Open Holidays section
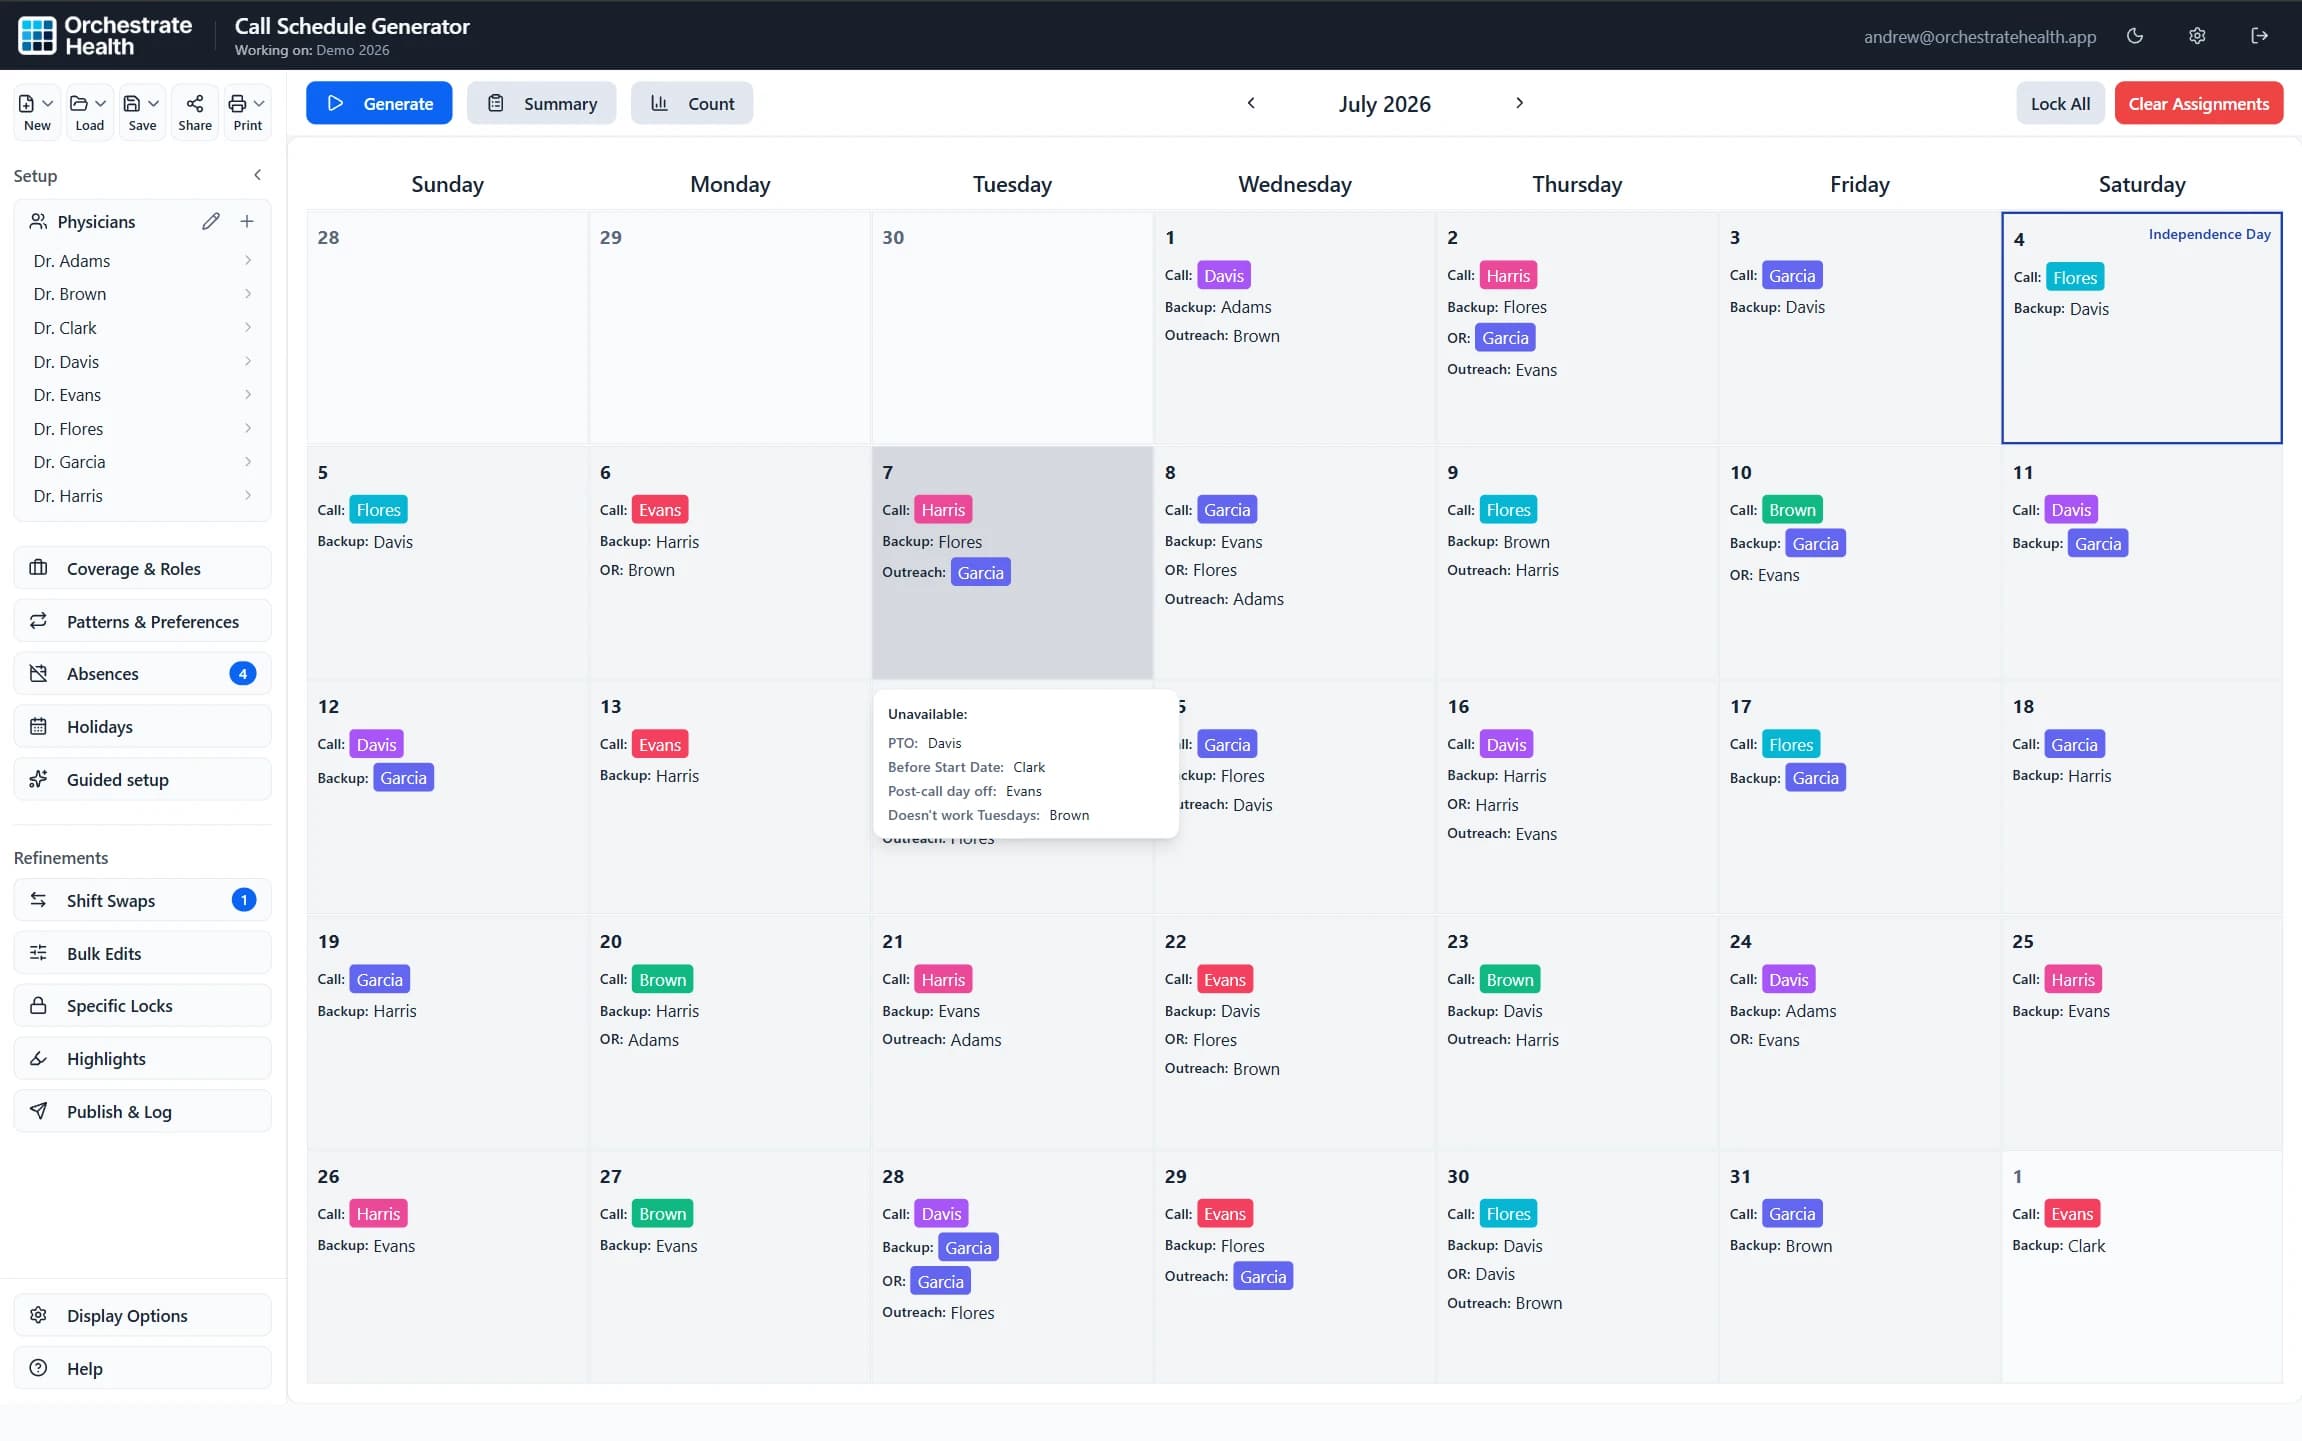The height and width of the screenshot is (1441, 2302). 142,726
